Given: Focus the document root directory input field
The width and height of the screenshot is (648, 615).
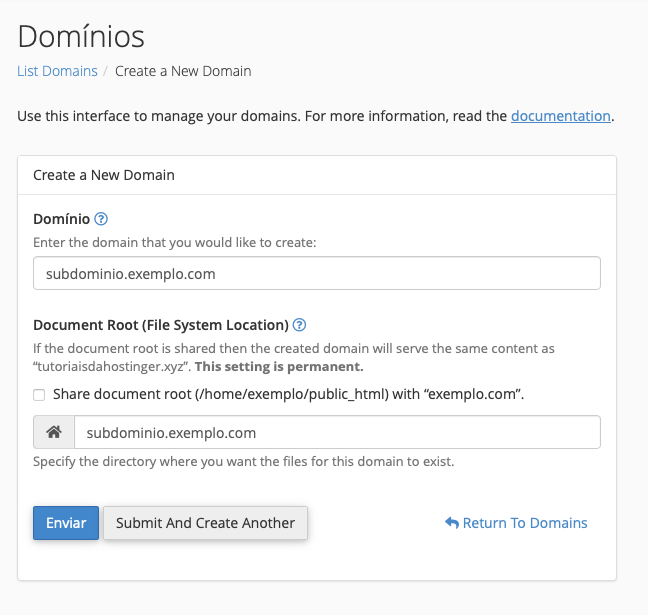Looking at the screenshot, I should (x=337, y=432).
